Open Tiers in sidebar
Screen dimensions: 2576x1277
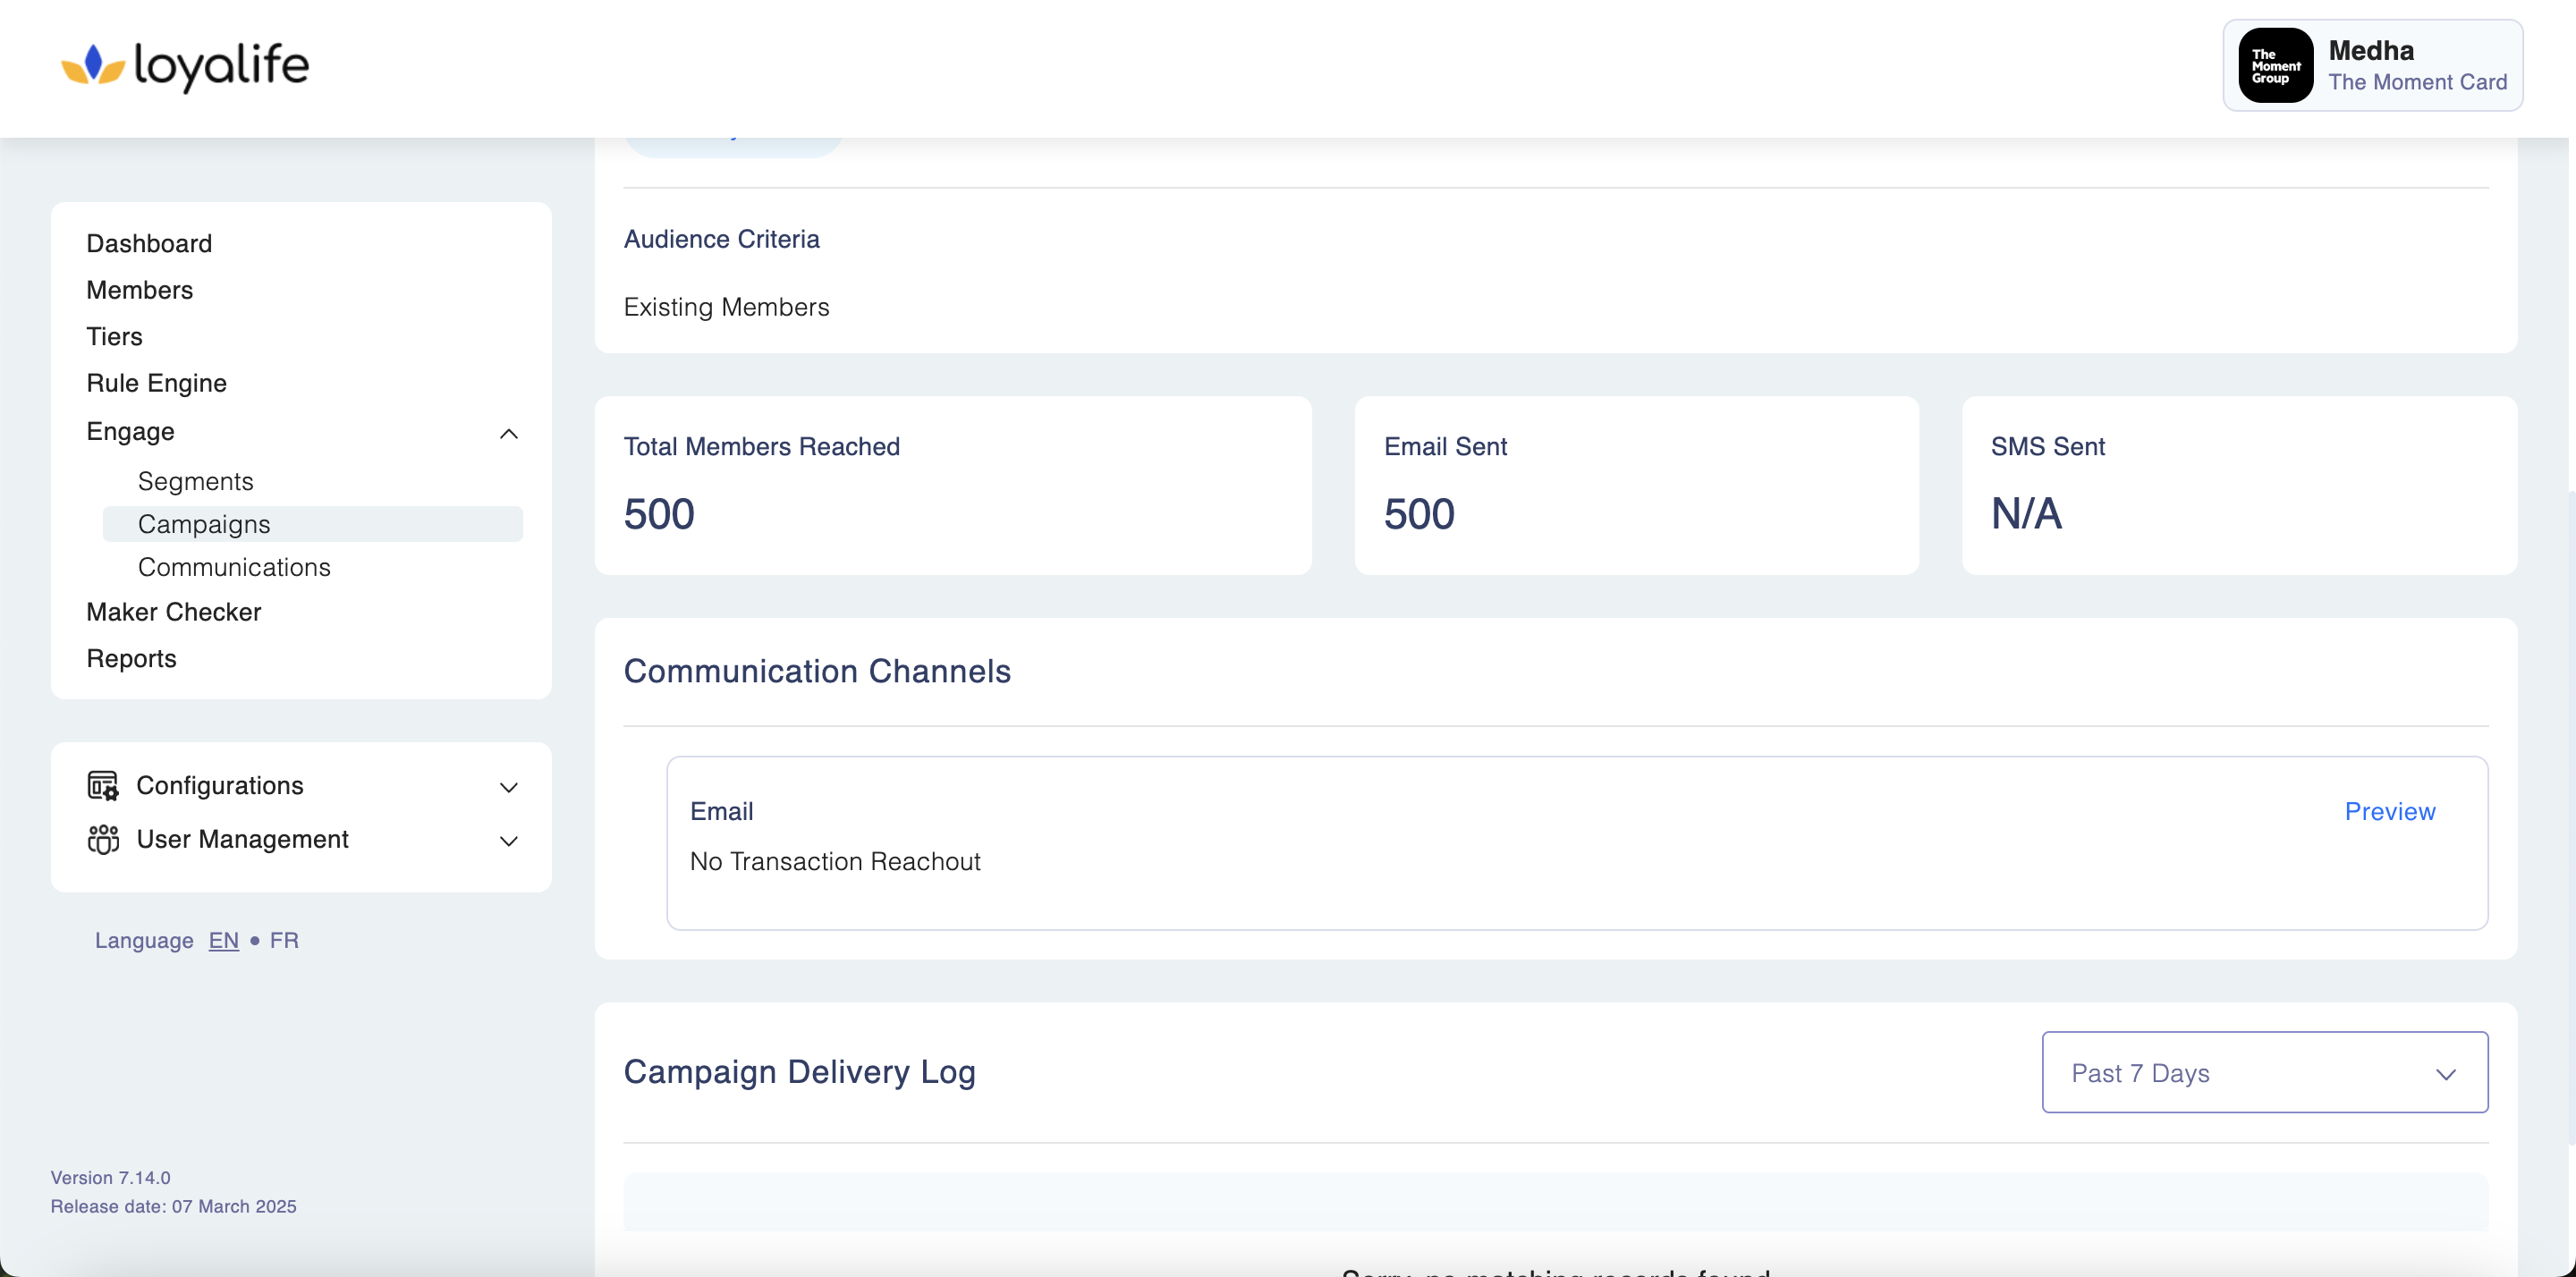point(114,337)
